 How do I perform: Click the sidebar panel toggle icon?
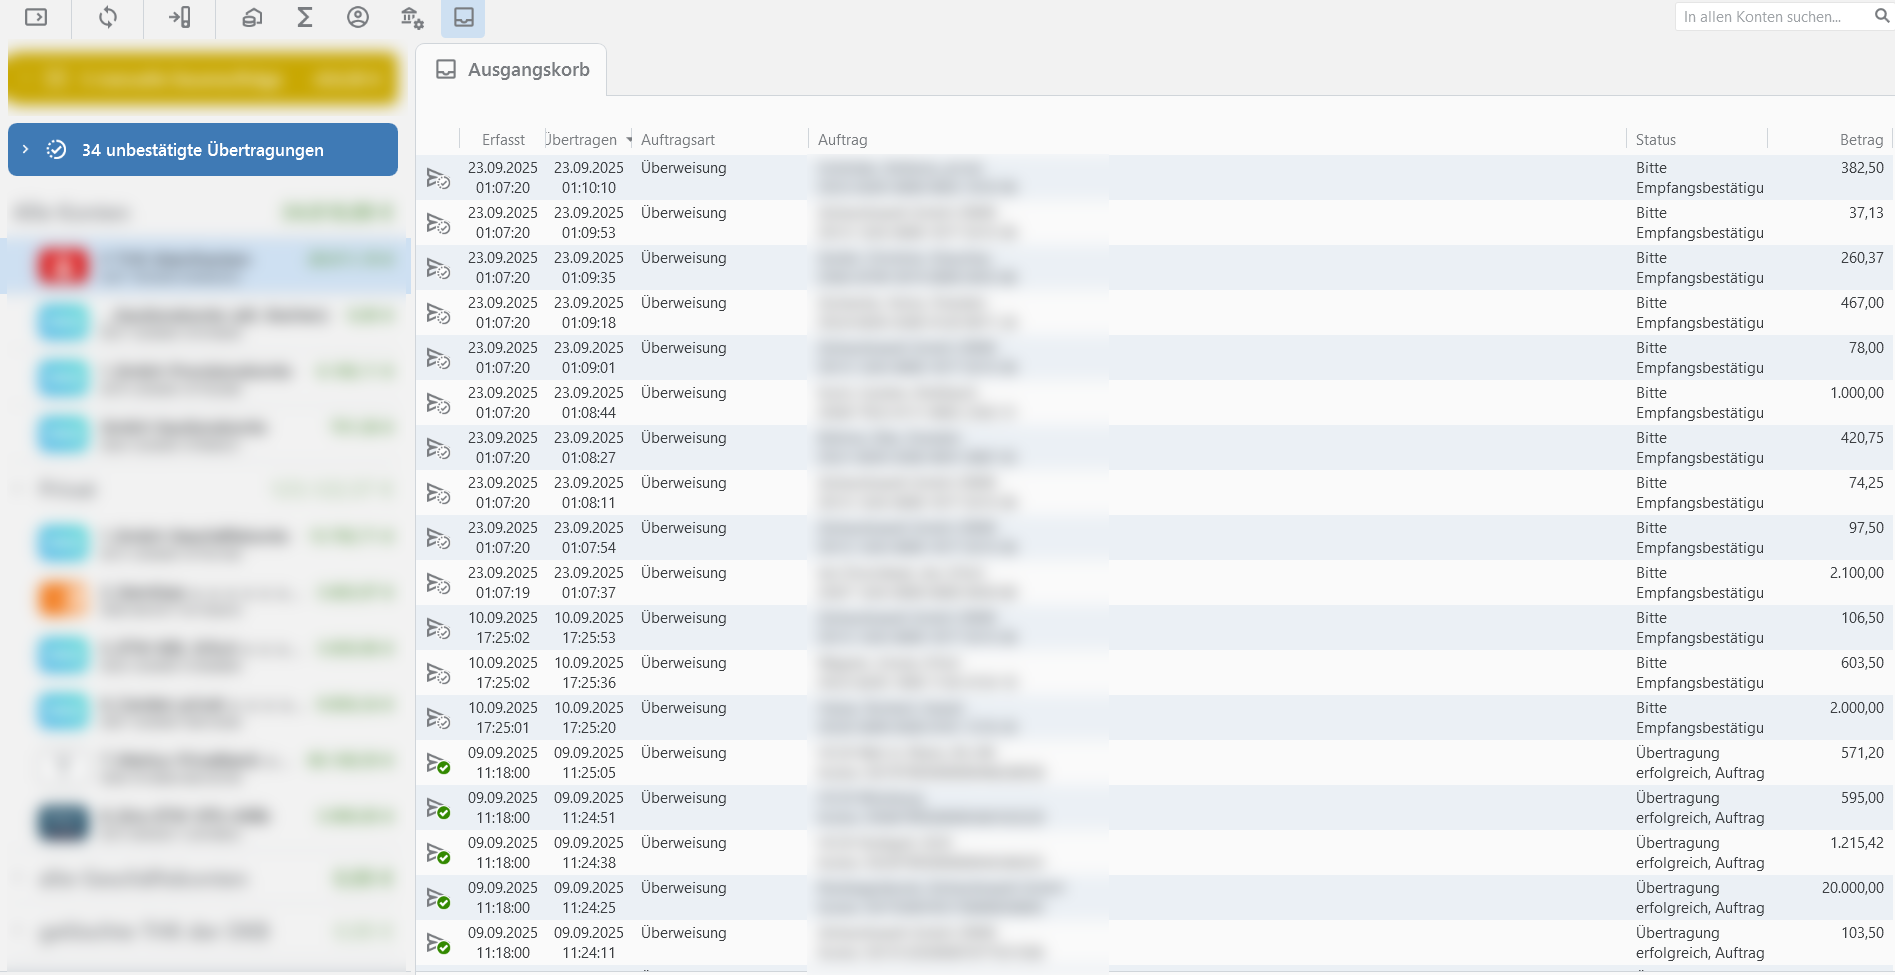click(36, 17)
